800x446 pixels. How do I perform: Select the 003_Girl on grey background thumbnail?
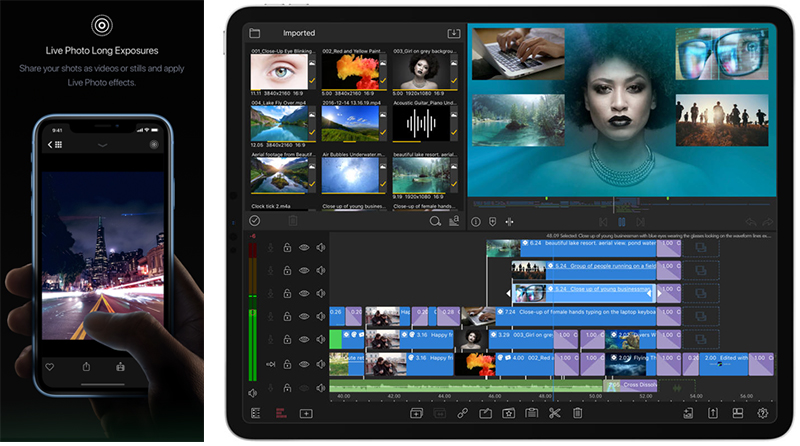421,72
